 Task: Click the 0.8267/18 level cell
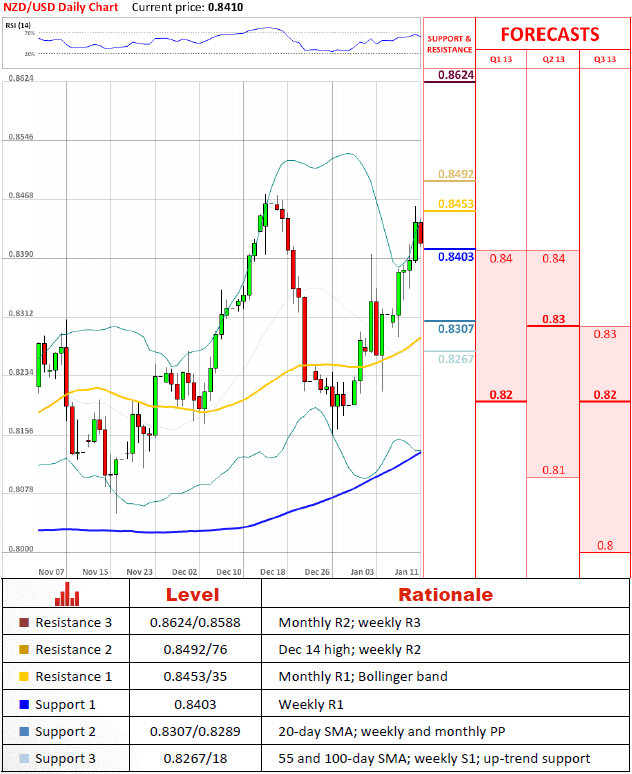tap(195, 758)
